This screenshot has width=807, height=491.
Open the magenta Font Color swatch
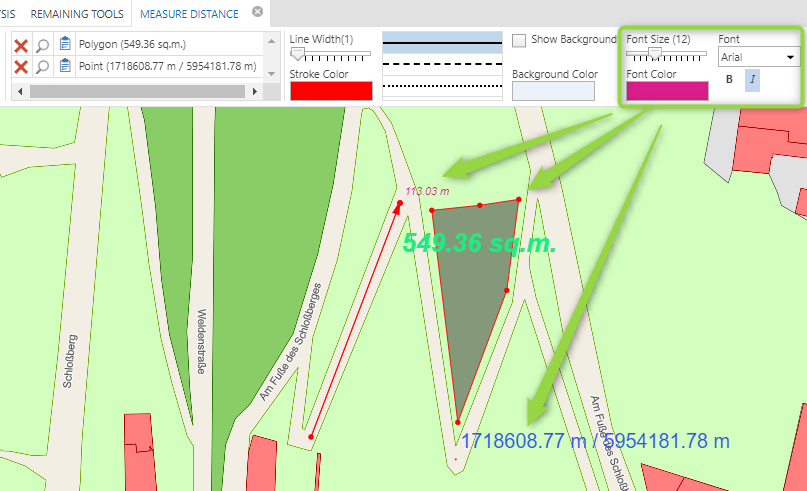667,91
